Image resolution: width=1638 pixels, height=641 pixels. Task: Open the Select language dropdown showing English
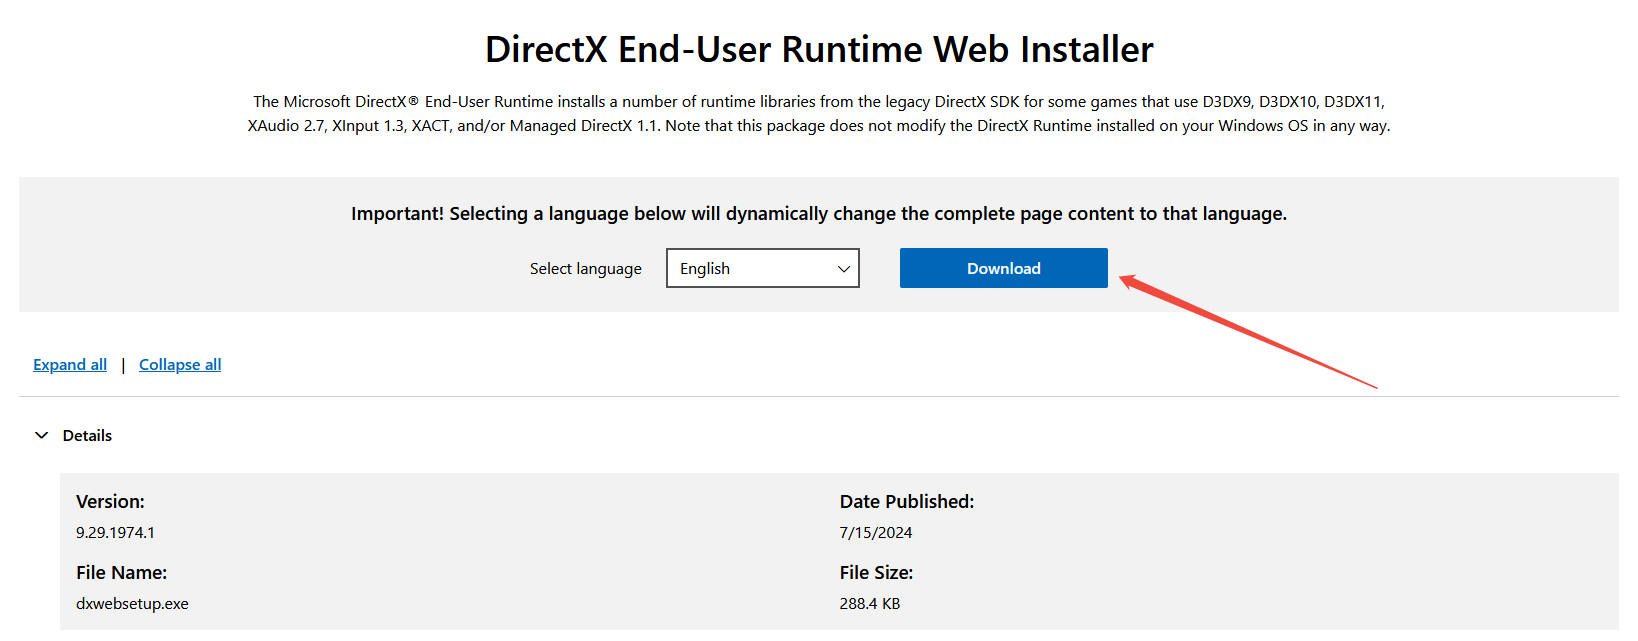[x=763, y=268]
